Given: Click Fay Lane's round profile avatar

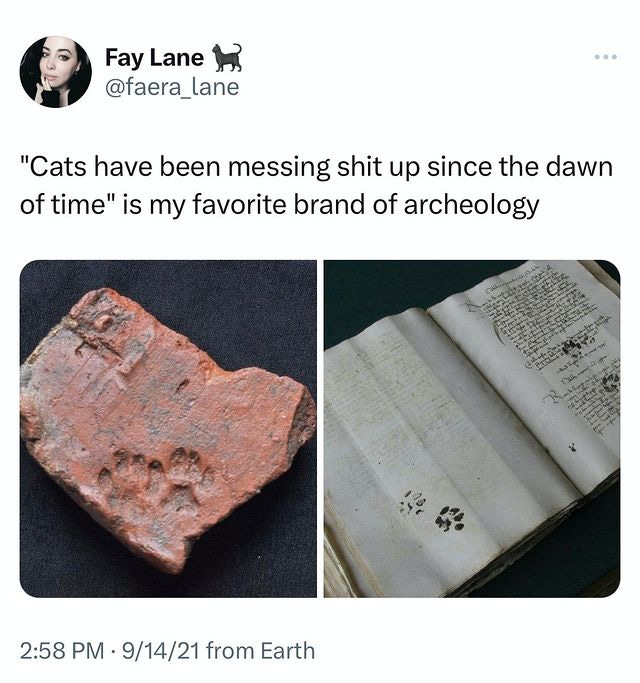Looking at the screenshot, I should [x=55, y=72].
